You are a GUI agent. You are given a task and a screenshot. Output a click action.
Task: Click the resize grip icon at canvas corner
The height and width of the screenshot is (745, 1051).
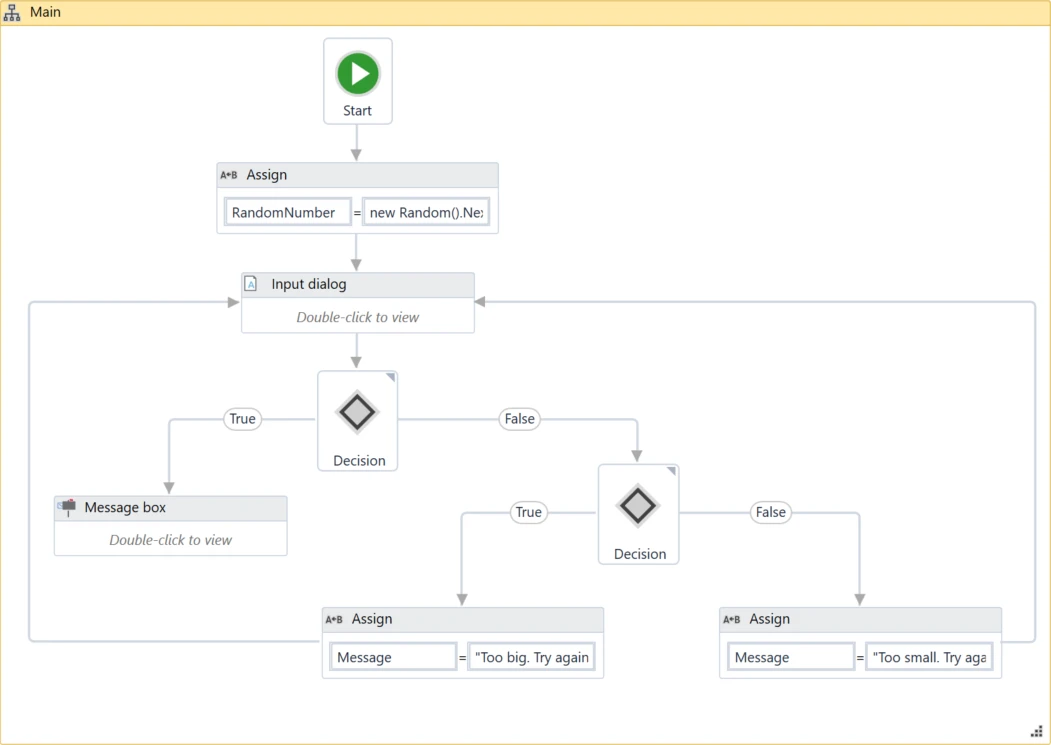(1036, 731)
